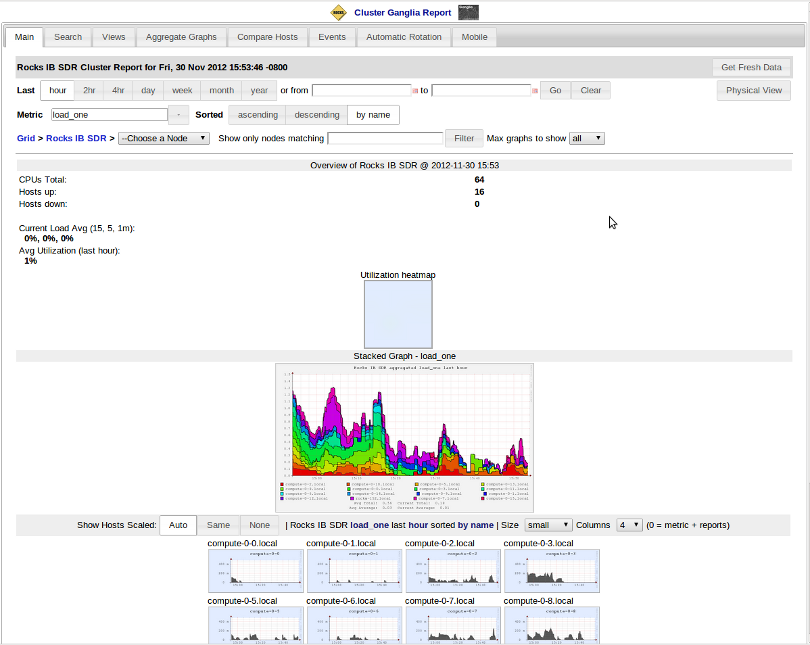Open the Size dropdown set to small
Image resolution: width=810 pixels, height=645 pixels.
click(548, 525)
